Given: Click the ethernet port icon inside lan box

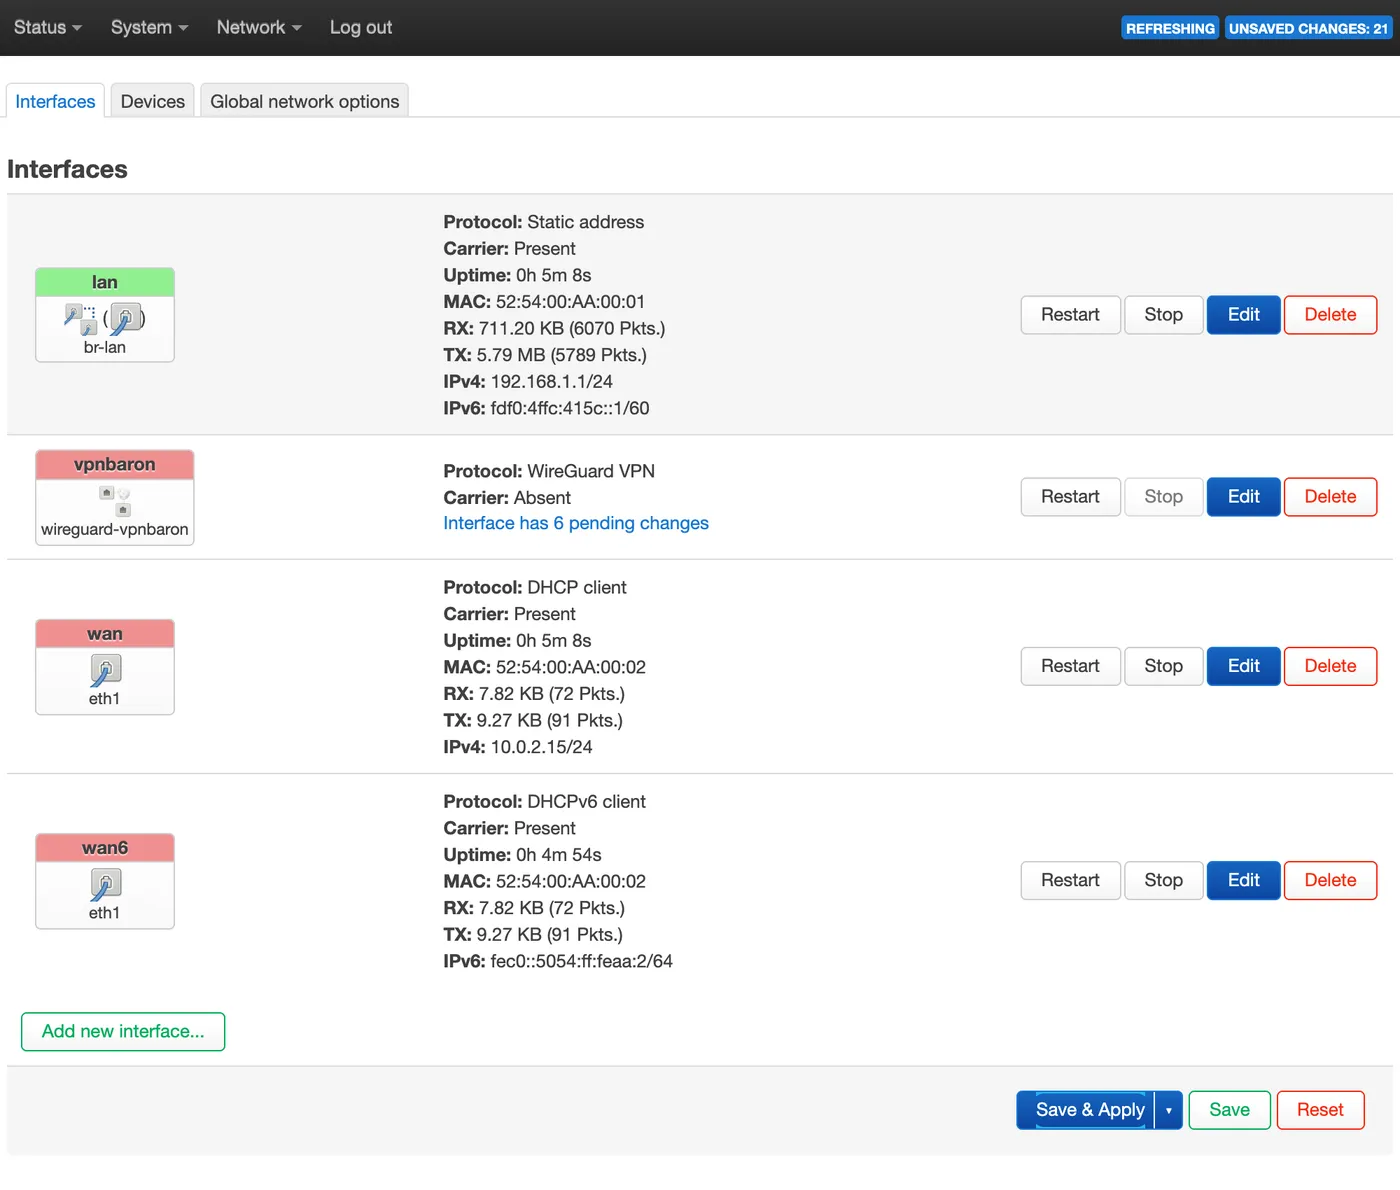Looking at the screenshot, I should point(125,319).
